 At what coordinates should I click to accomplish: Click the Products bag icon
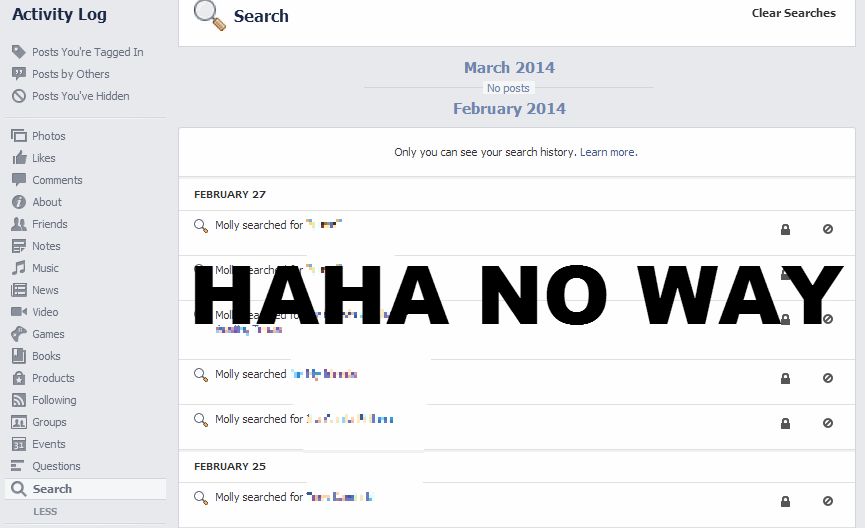coord(19,378)
